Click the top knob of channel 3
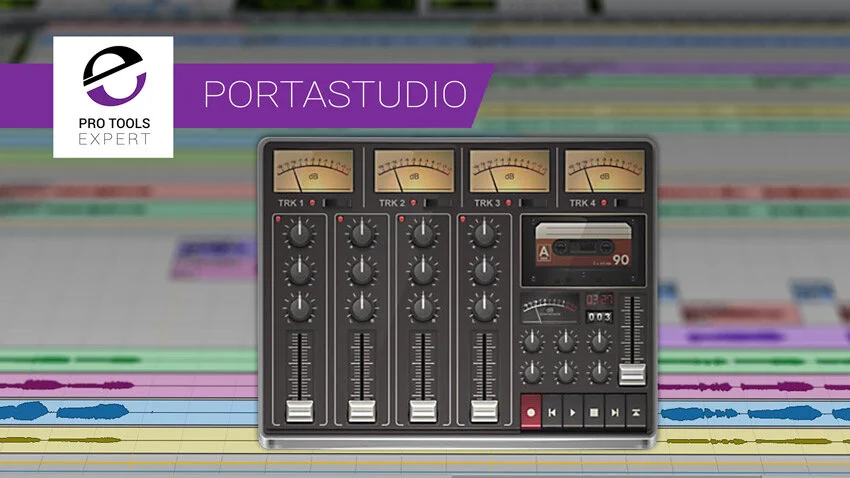Viewport: 850px width, 478px height. pyautogui.click(x=423, y=234)
